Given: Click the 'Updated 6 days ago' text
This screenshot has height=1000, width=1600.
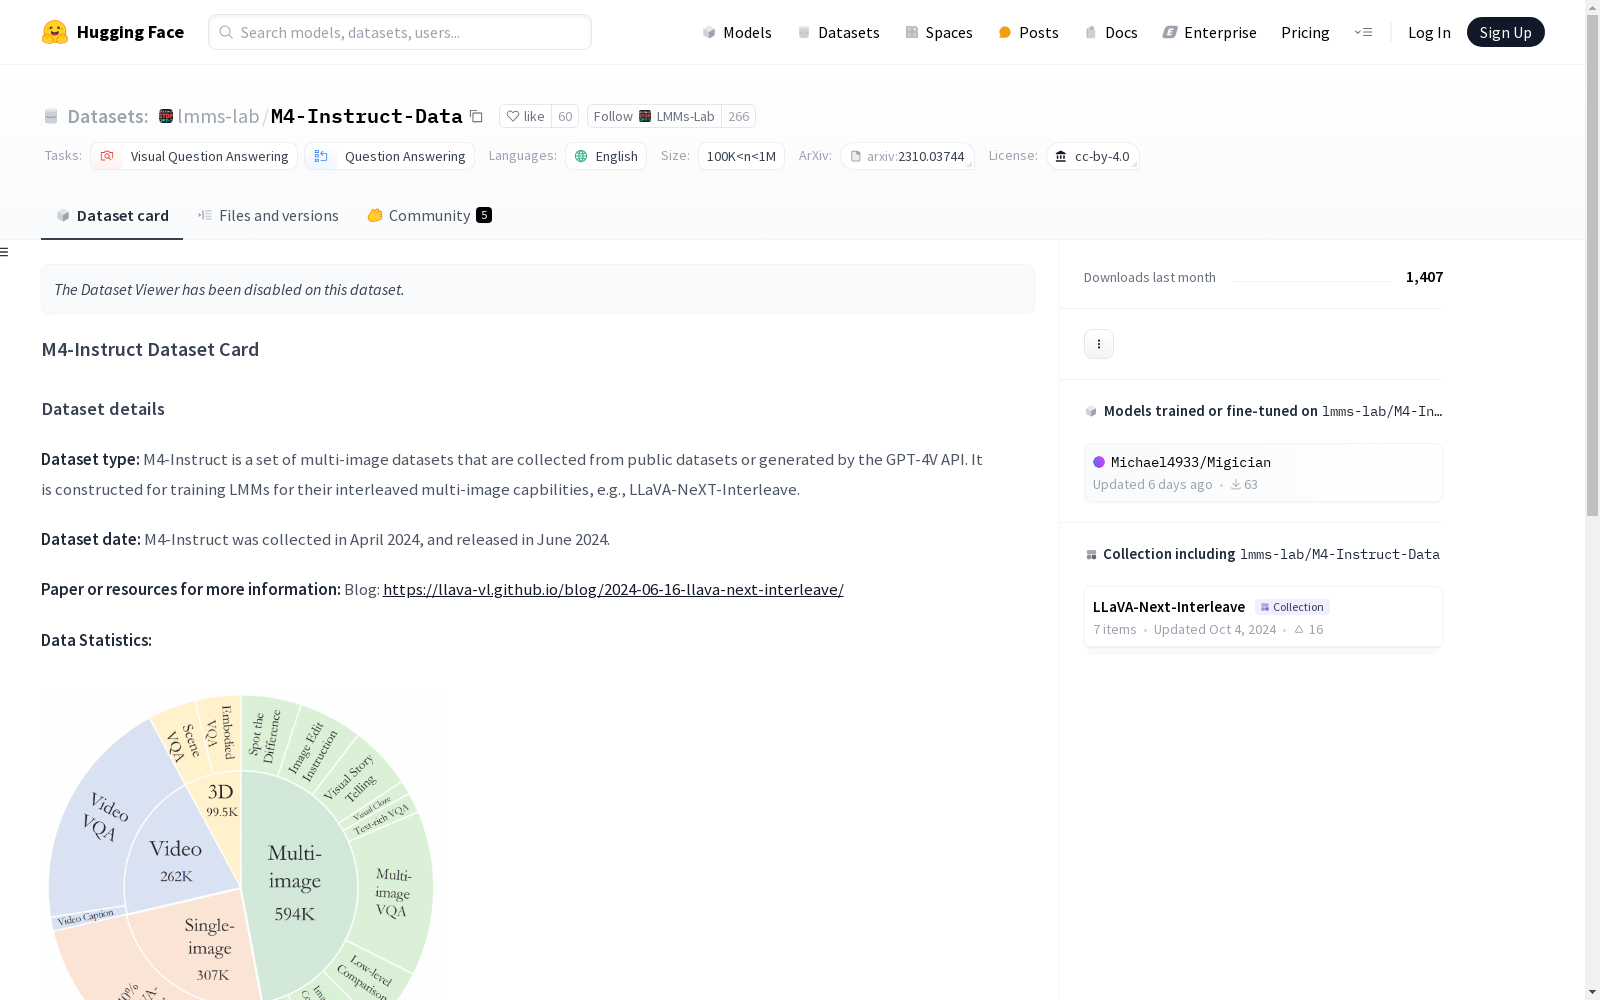Looking at the screenshot, I should coord(1152,485).
